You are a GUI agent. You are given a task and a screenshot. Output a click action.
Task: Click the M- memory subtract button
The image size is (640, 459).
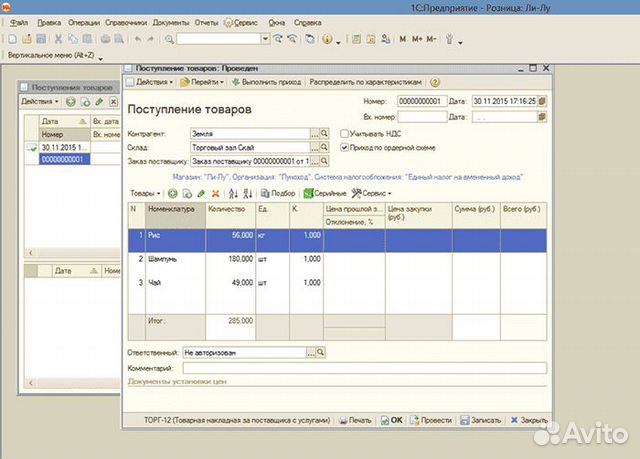431,39
